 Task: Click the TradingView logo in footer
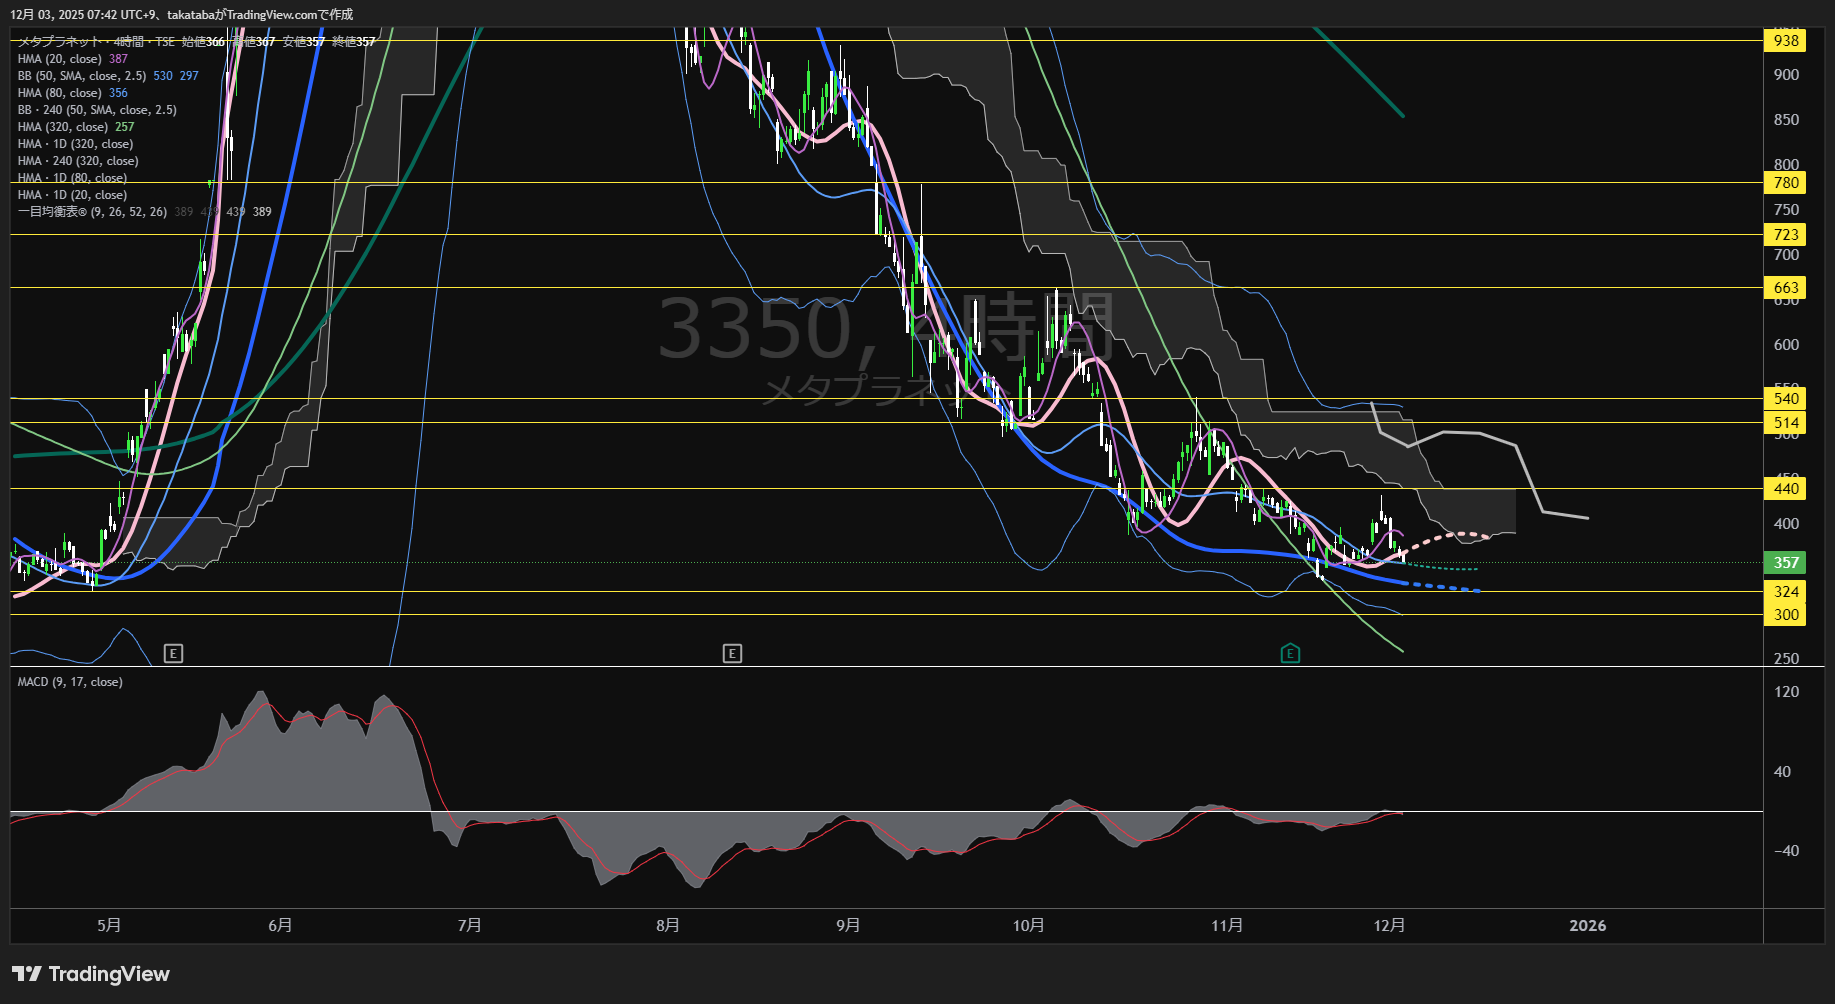tap(91, 974)
